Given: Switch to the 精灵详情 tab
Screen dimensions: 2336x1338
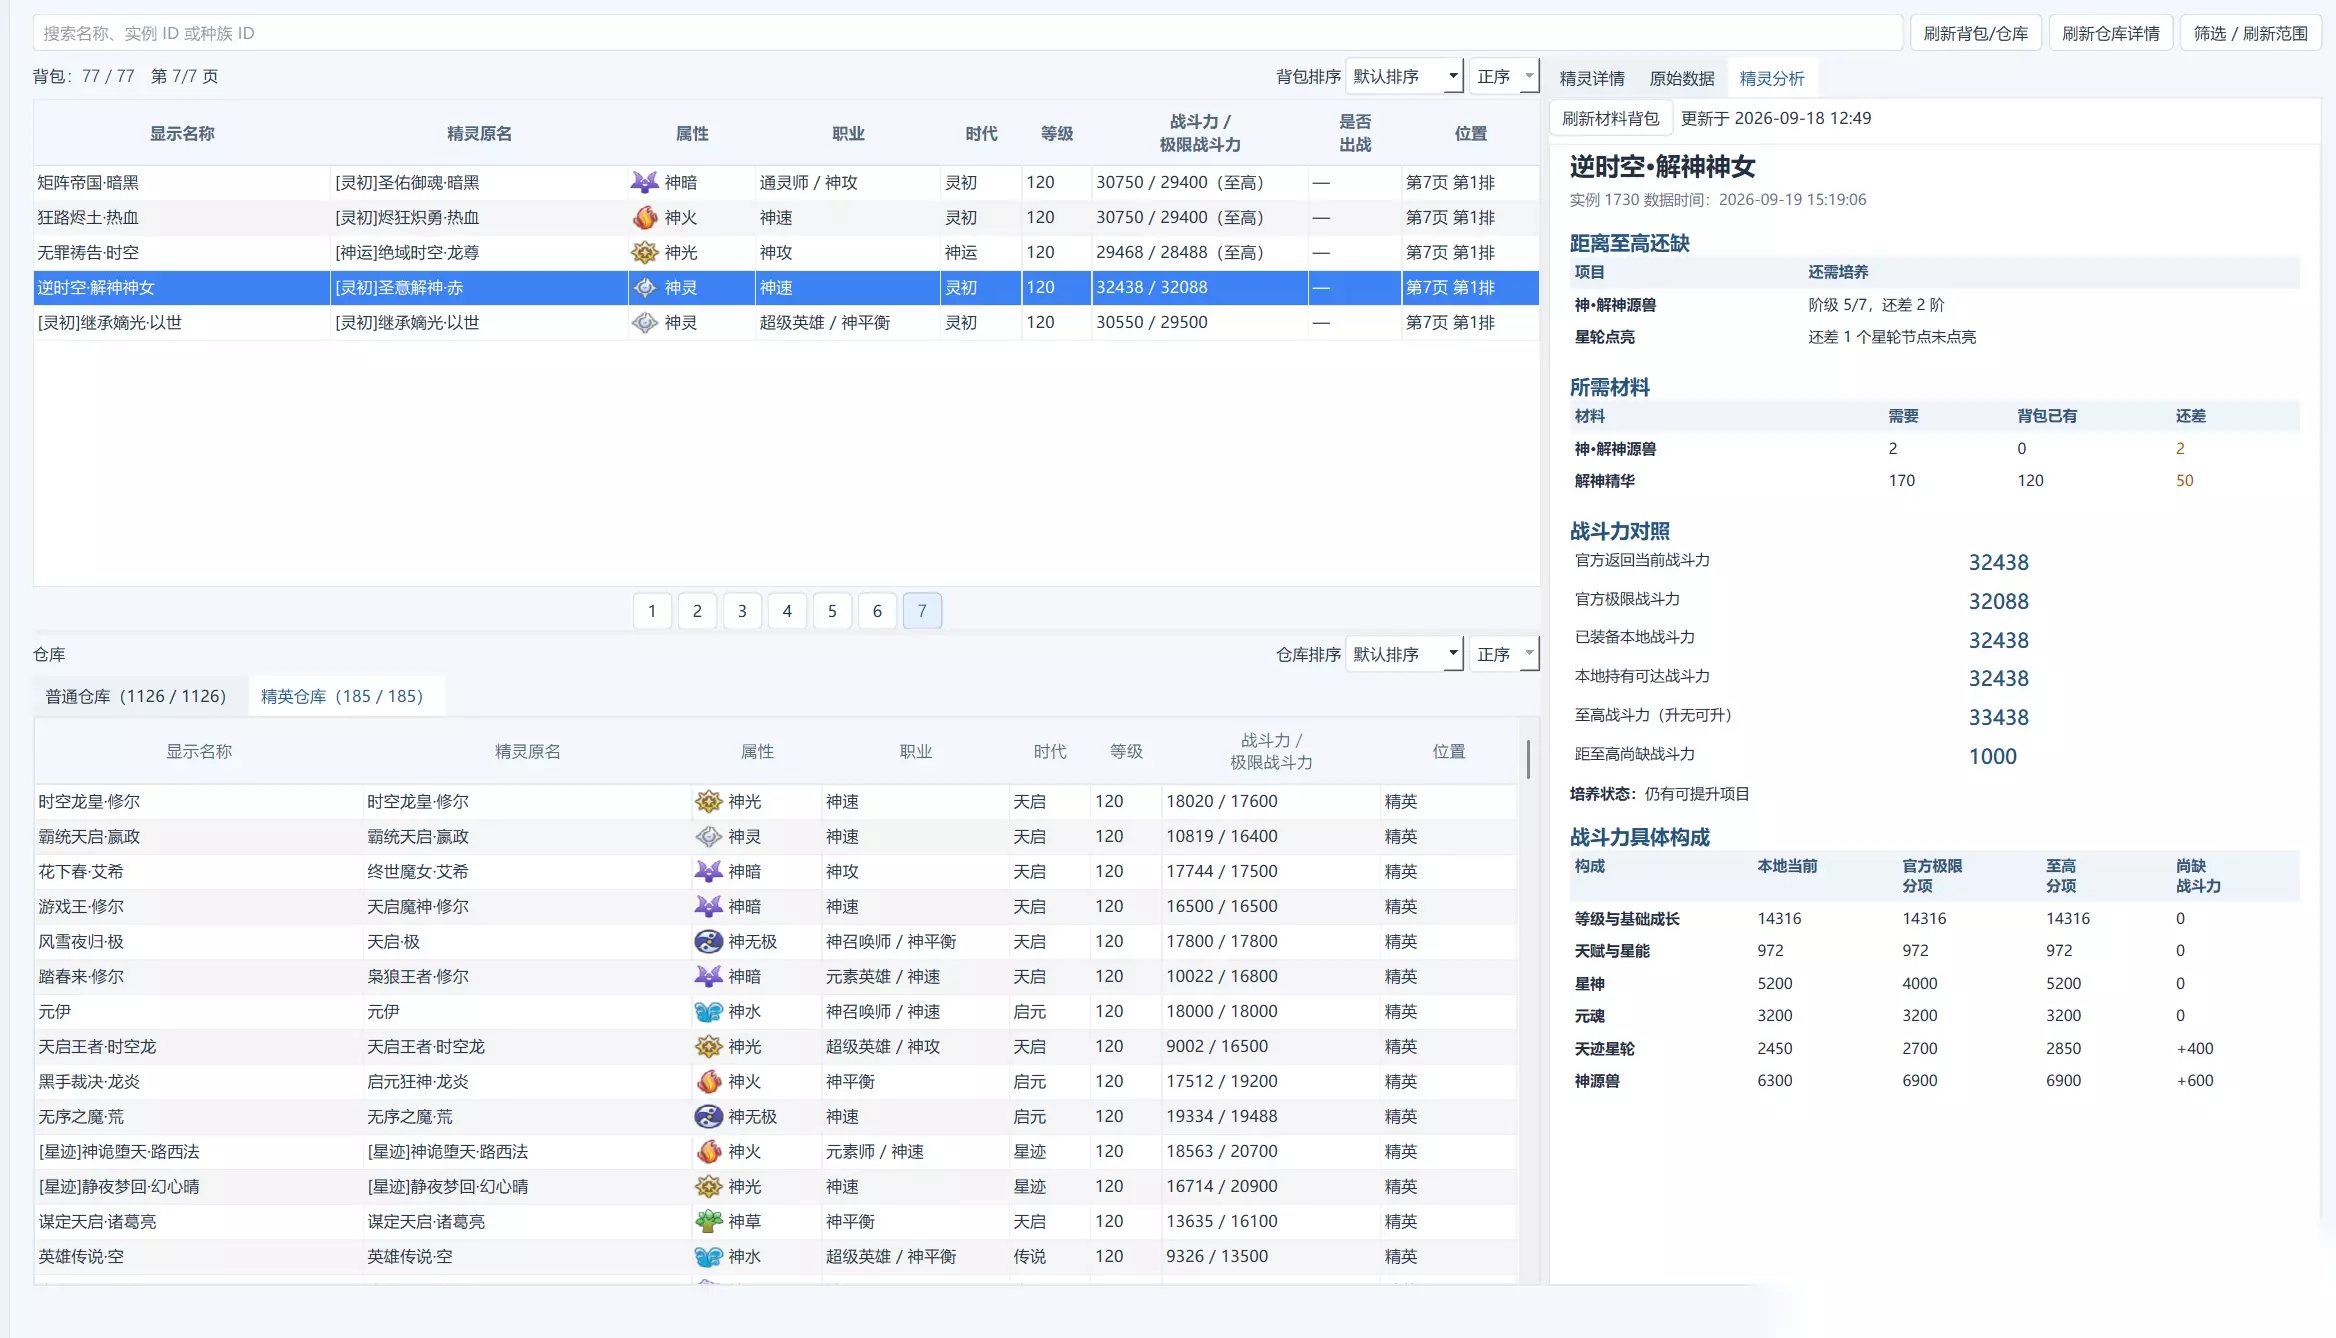Looking at the screenshot, I should [1591, 78].
